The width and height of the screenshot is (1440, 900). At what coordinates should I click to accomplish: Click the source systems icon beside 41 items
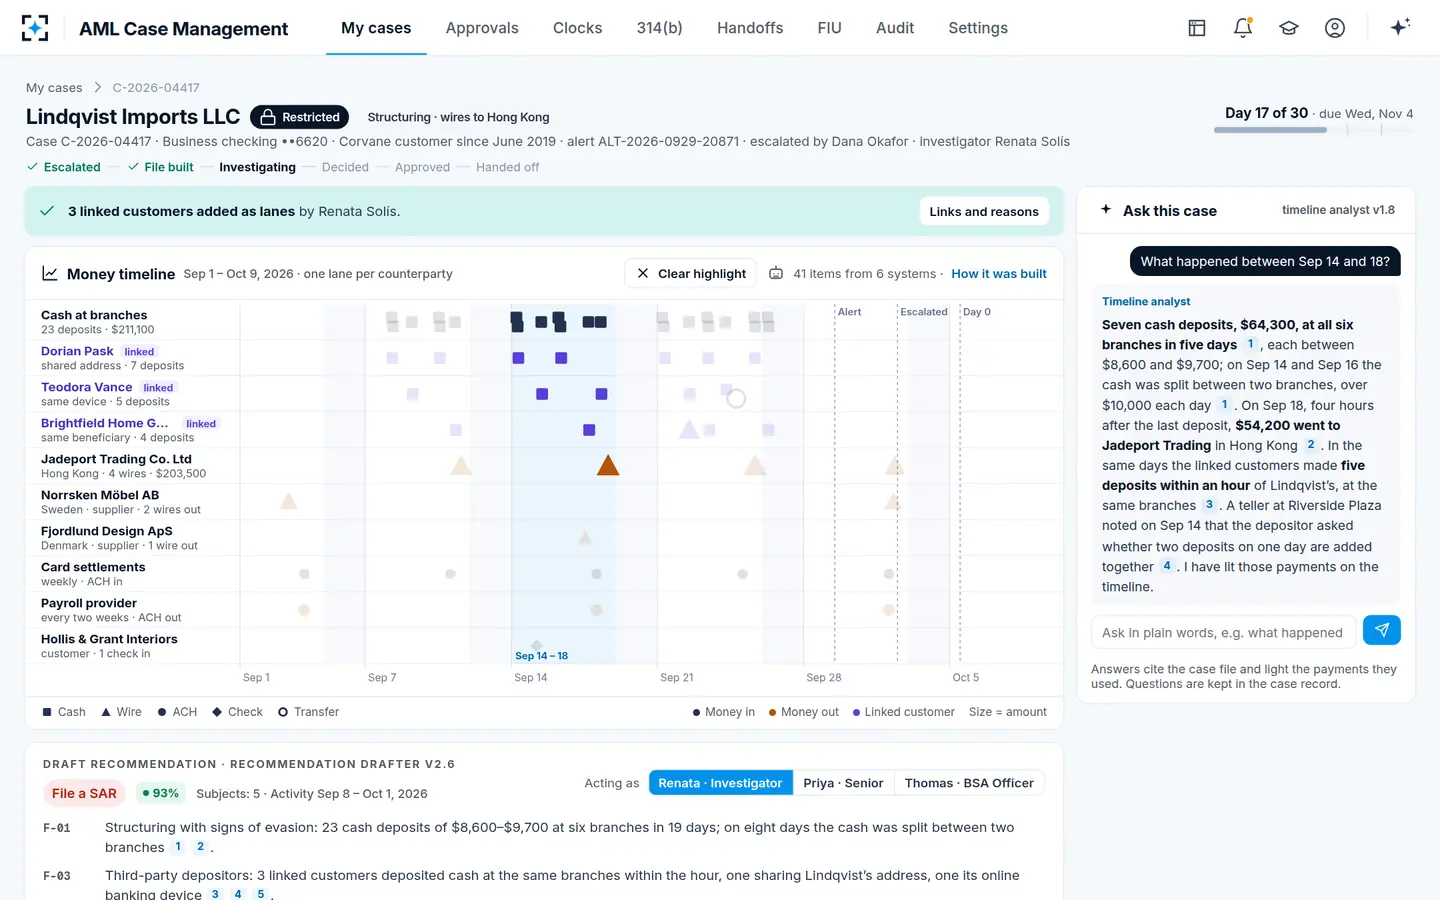[x=776, y=273]
